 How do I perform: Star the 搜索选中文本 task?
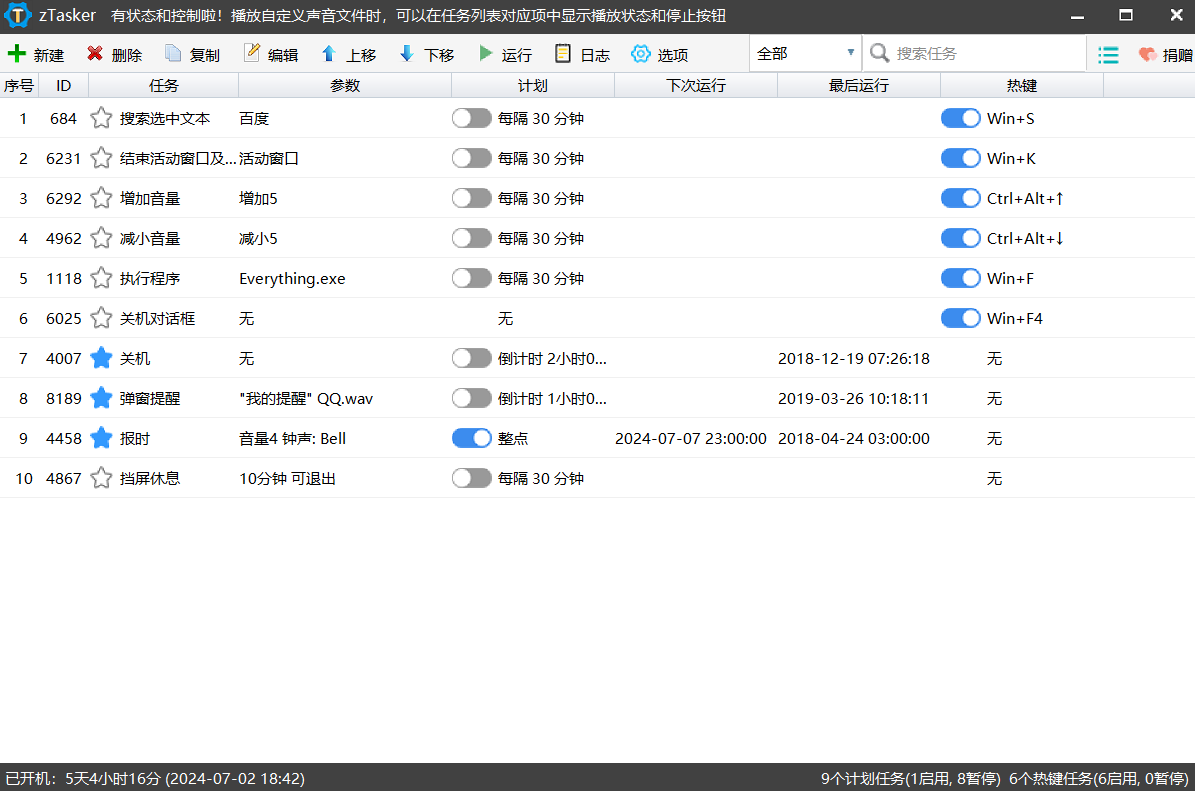[101, 118]
